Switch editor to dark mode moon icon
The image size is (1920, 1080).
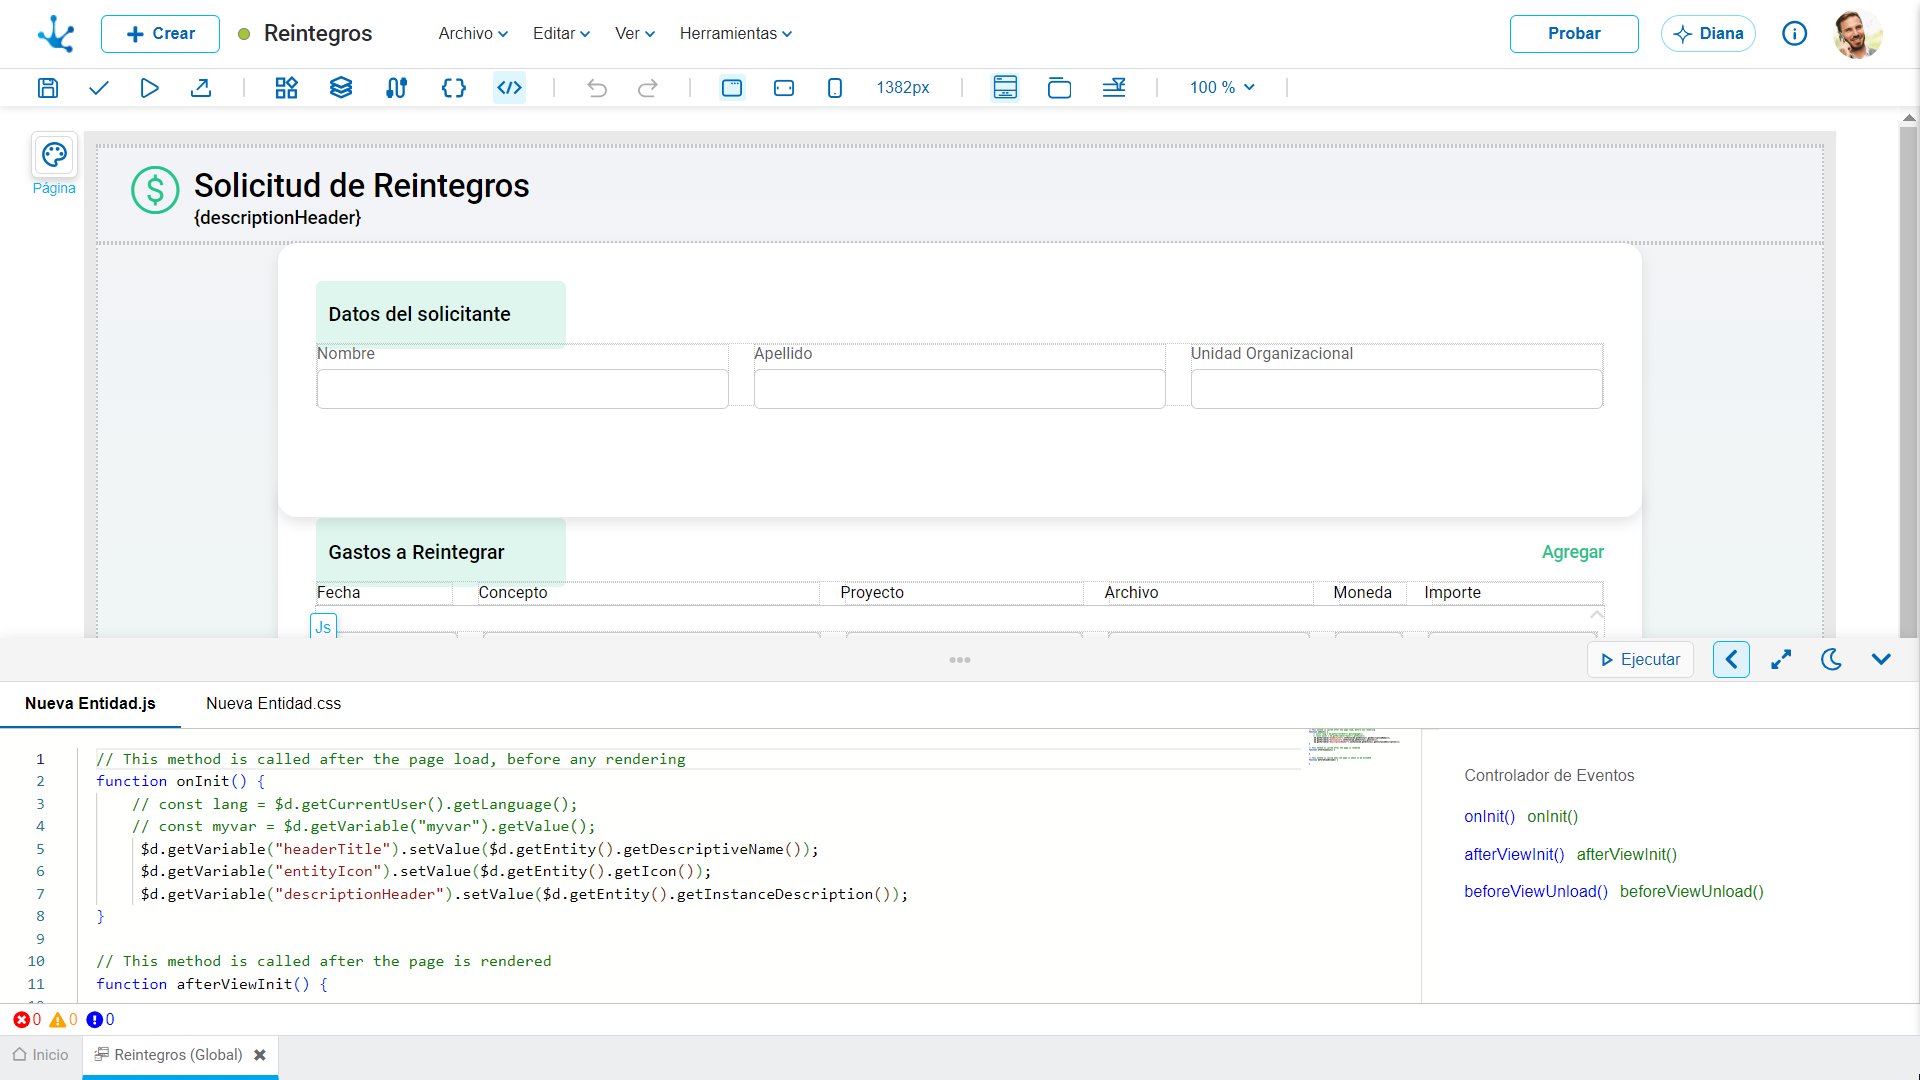point(1831,660)
